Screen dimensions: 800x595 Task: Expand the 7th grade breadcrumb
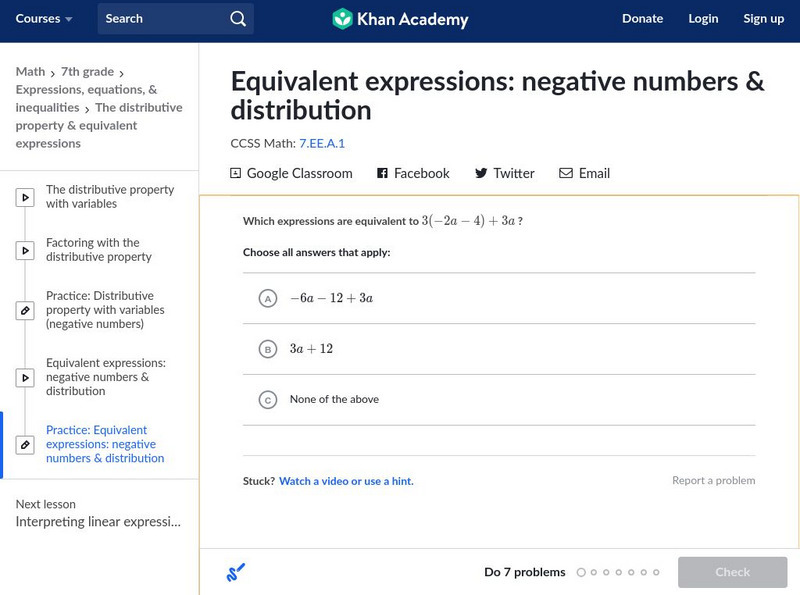[x=122, y=71]
